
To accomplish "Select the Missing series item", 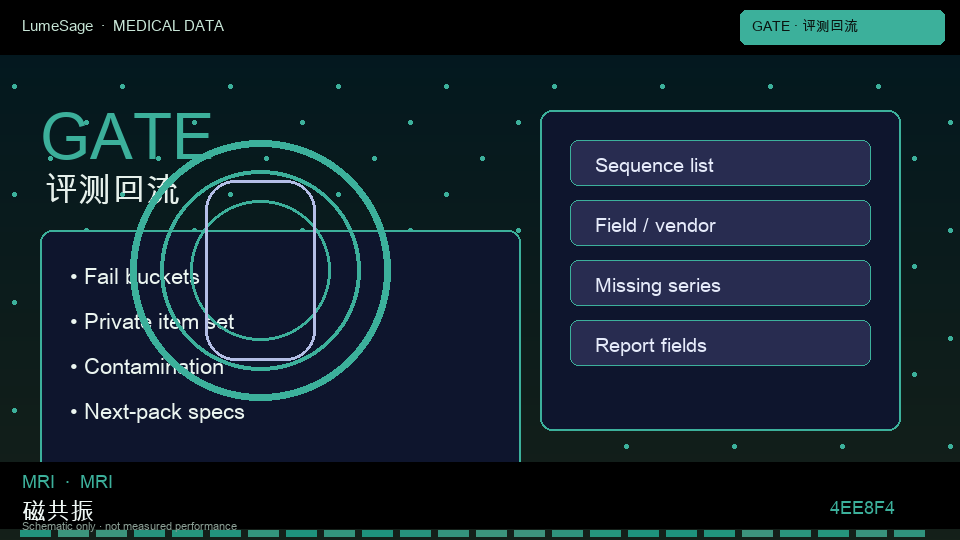I will coord(720,283).
